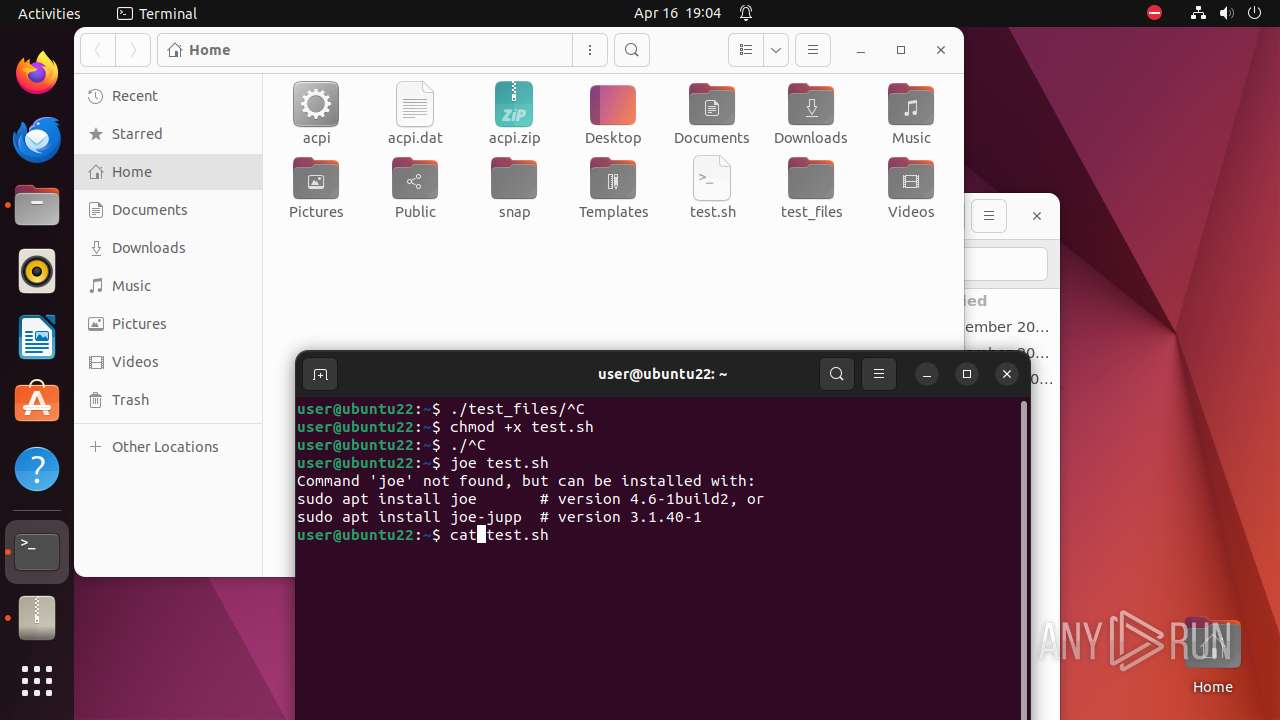
Task: Open Recent in the sidebar
Action: 168,96
